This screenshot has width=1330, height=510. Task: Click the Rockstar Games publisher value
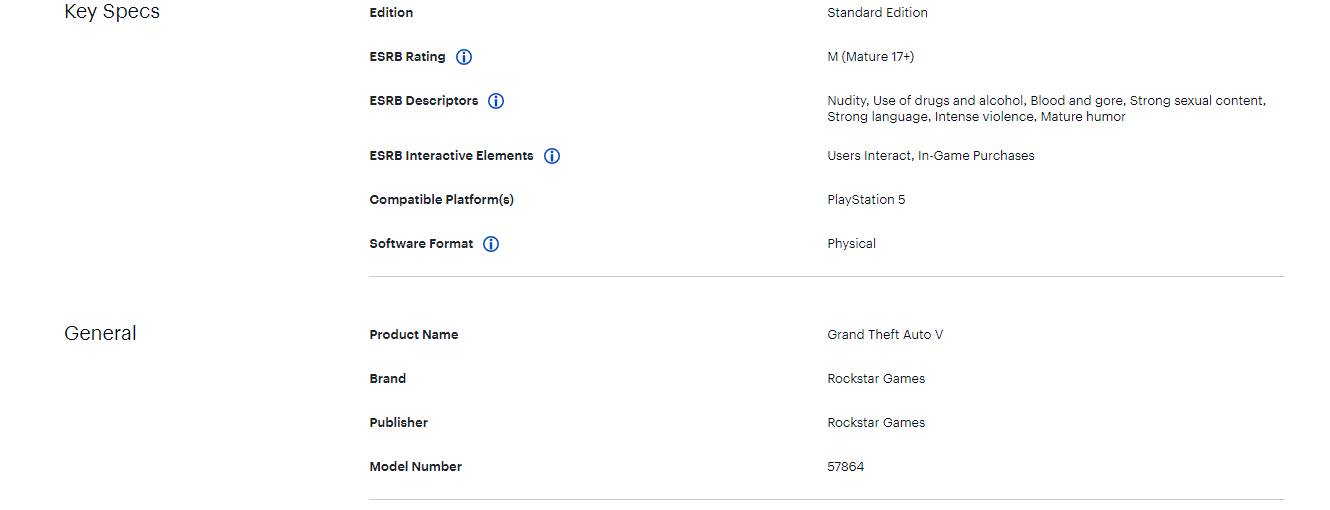click(876, 423)
